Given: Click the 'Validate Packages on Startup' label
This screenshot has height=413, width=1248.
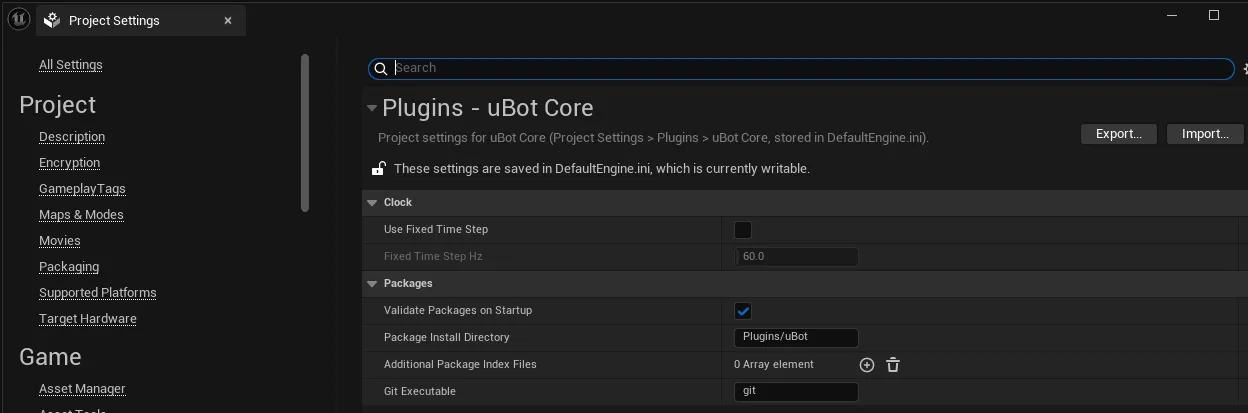Looking at the screenshot, I should click(x=458, y=311).
